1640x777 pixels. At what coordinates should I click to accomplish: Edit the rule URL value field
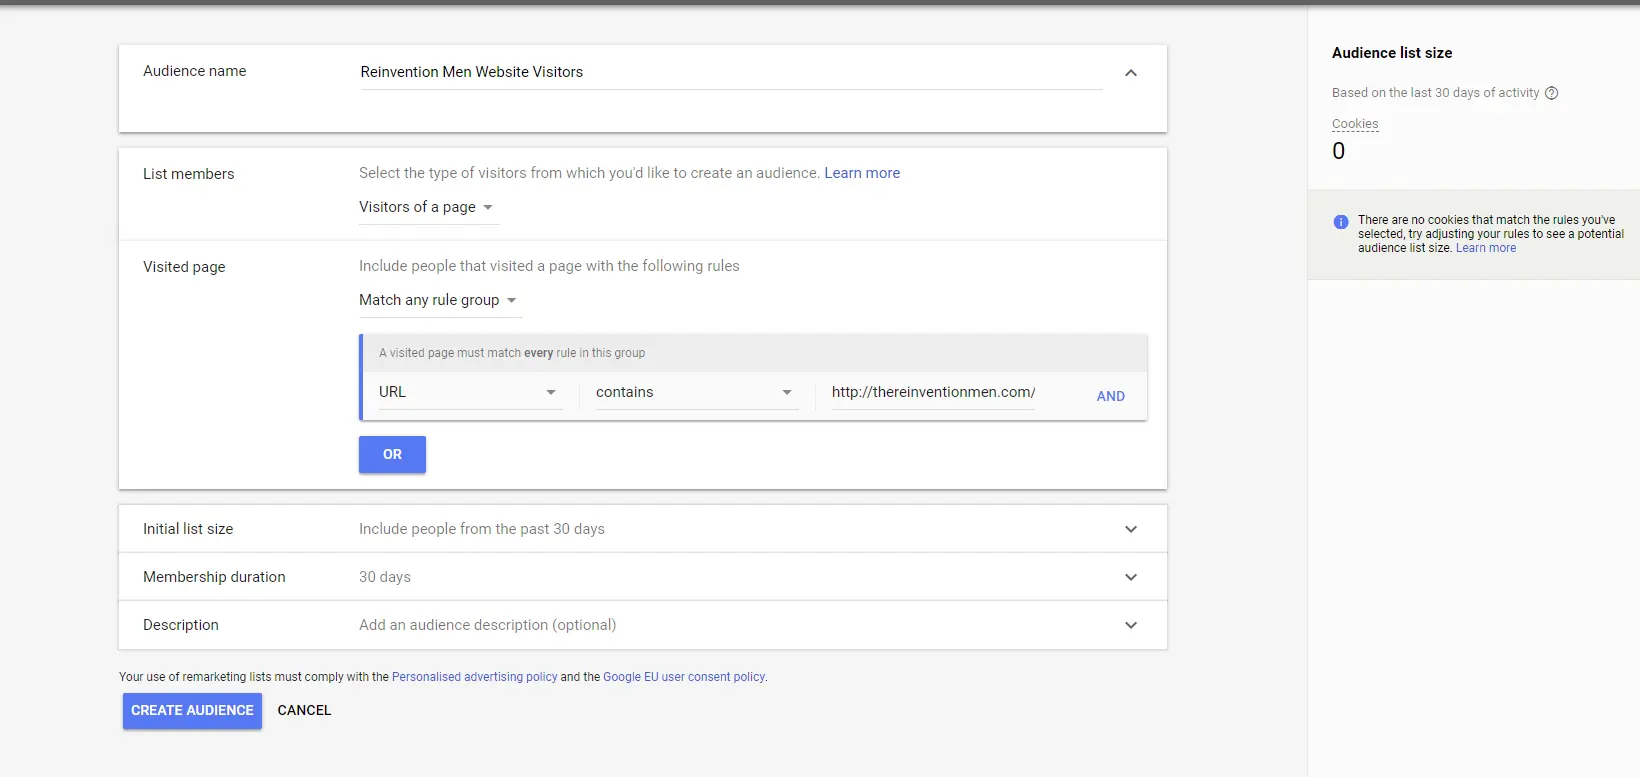point(932,392)
